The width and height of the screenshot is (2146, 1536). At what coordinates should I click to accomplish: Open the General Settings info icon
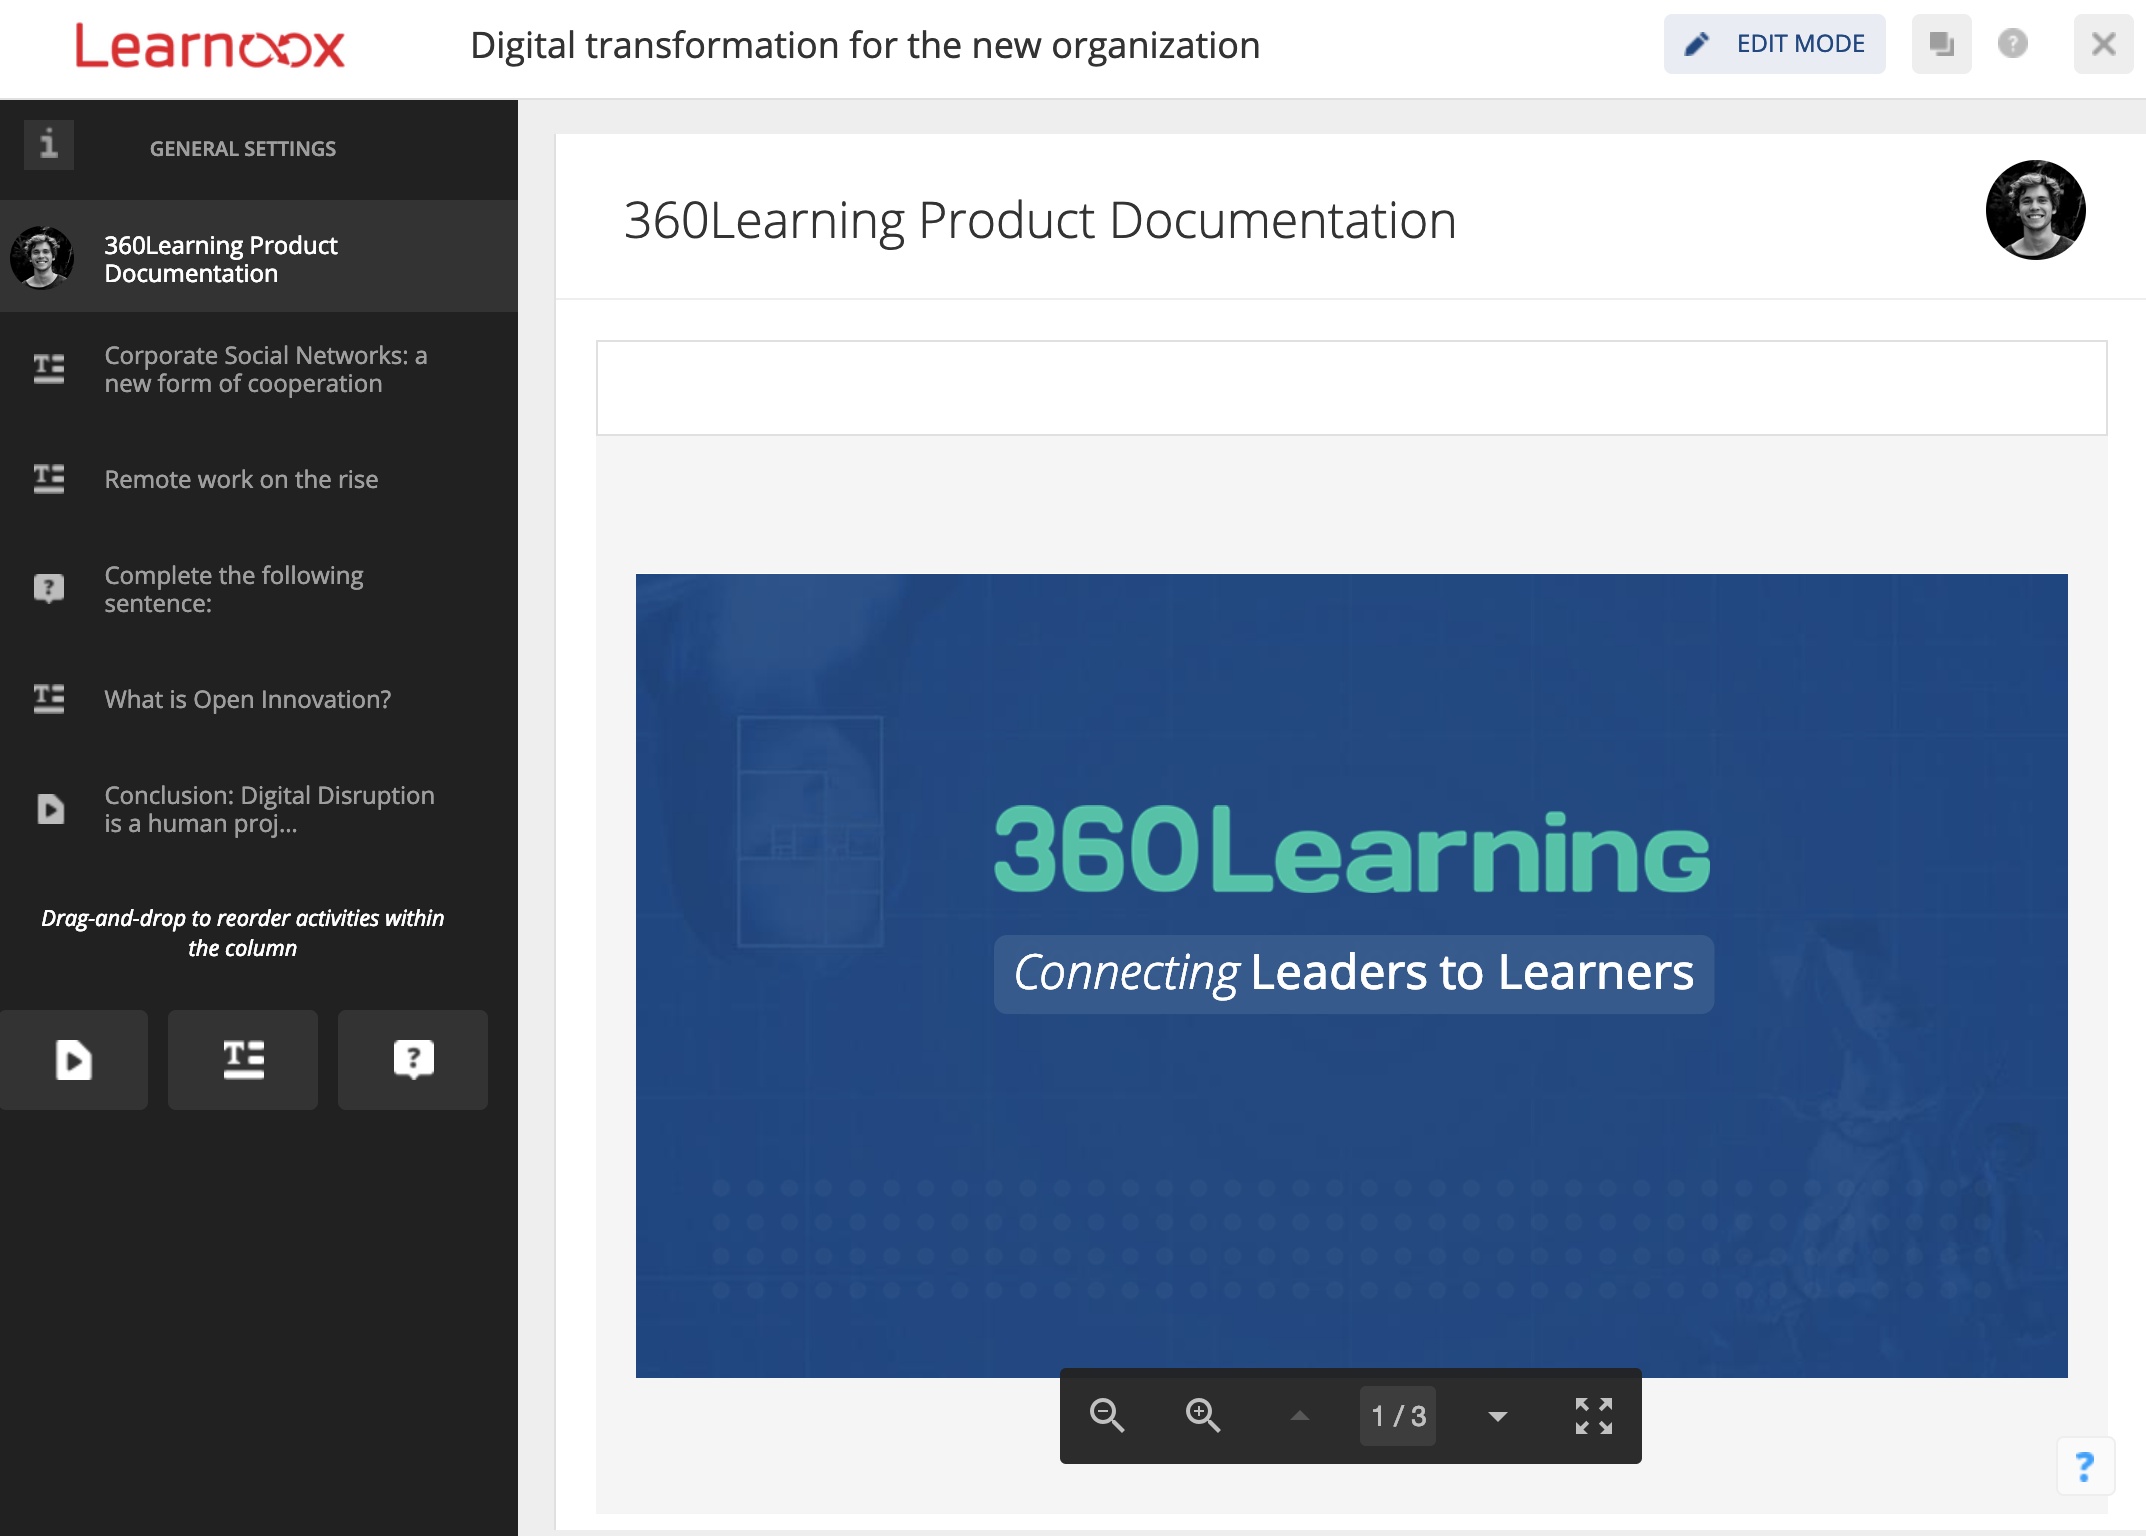[49, 146]
